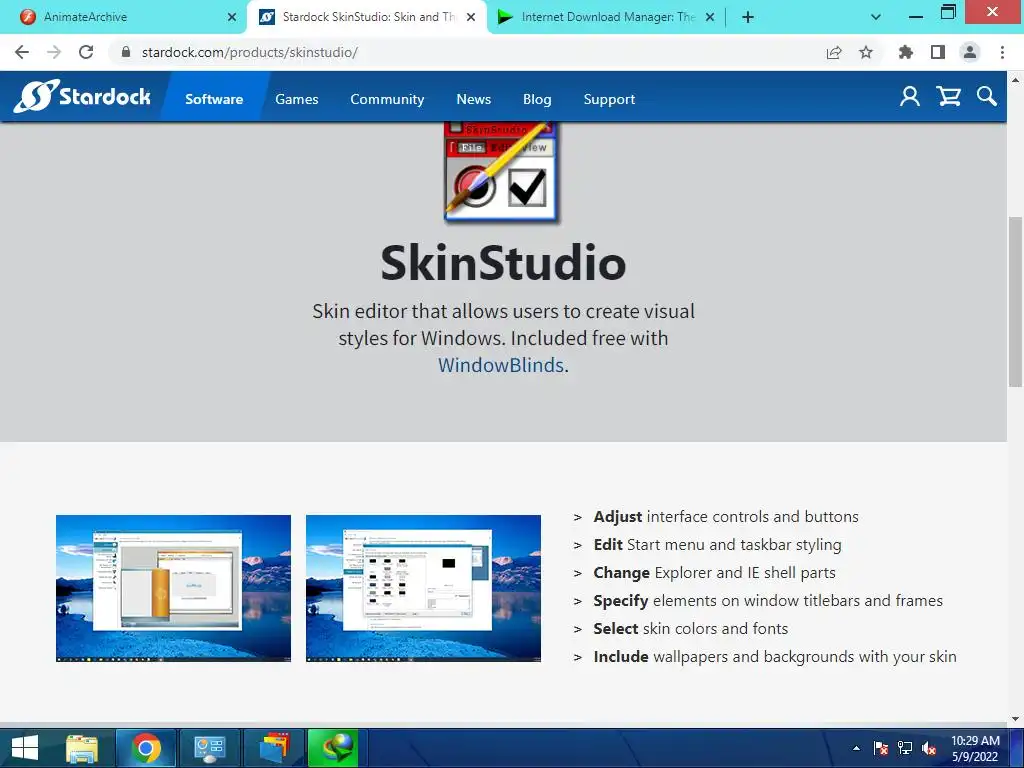The width and height of the screenshot is (1024, 768).
Task: Click 'Adjust interface controls and buttons' text
Action: 726,517
